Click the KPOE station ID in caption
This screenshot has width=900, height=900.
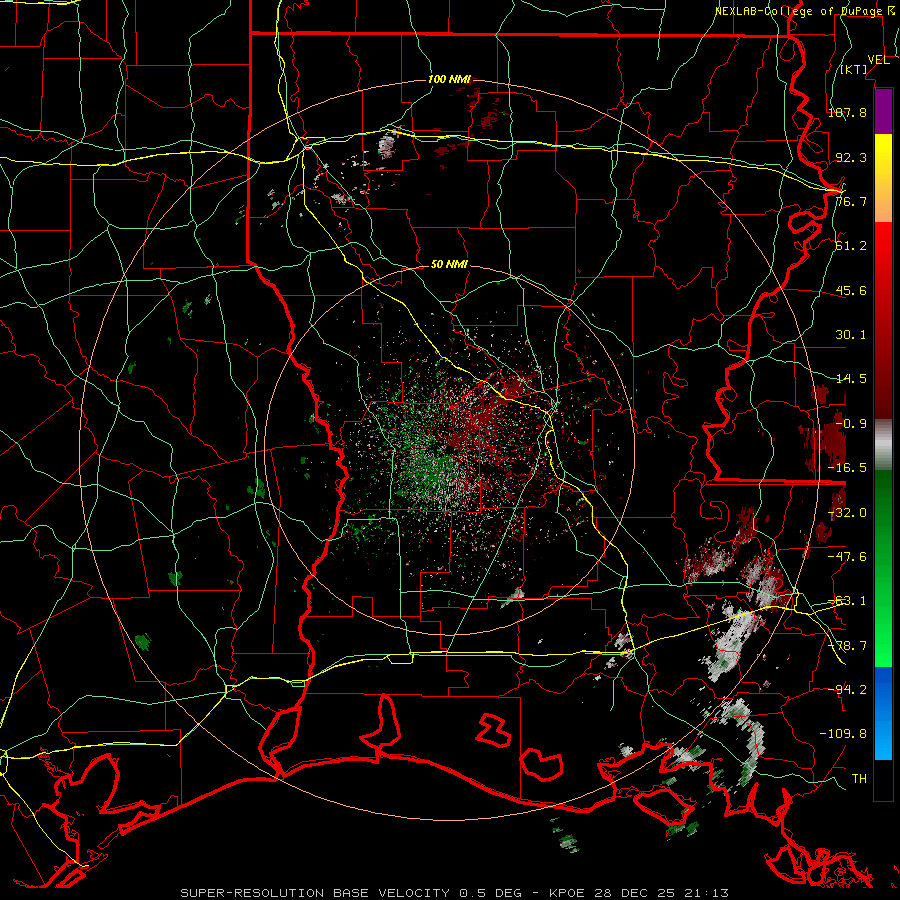coord(567,893)
